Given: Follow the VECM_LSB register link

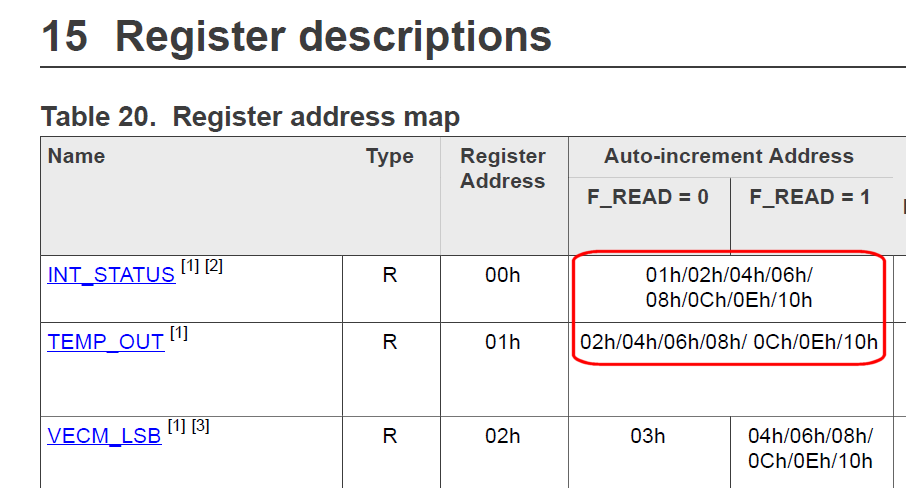Looking at the screenshot, I should click(x=104, y=436).
